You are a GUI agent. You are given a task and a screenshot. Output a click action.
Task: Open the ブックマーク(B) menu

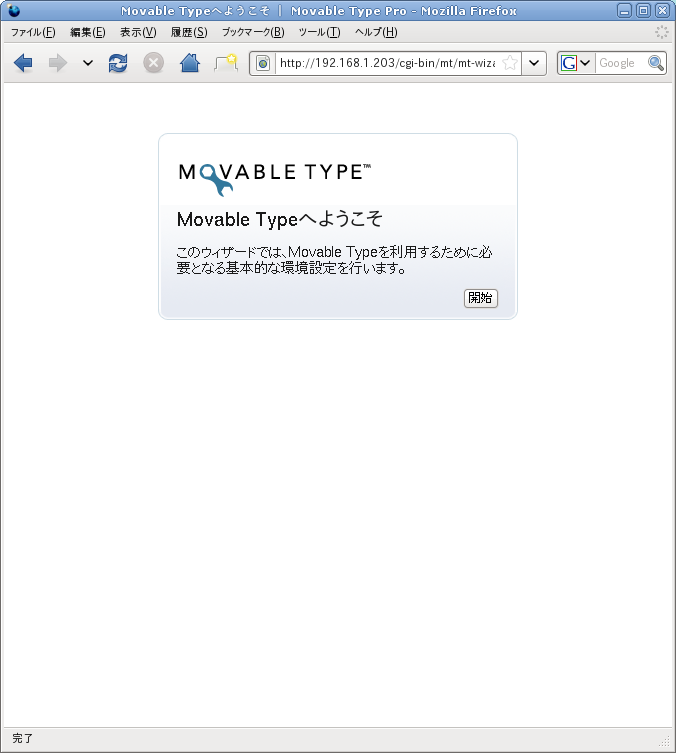pyautogui.click(x=253, y=32)
